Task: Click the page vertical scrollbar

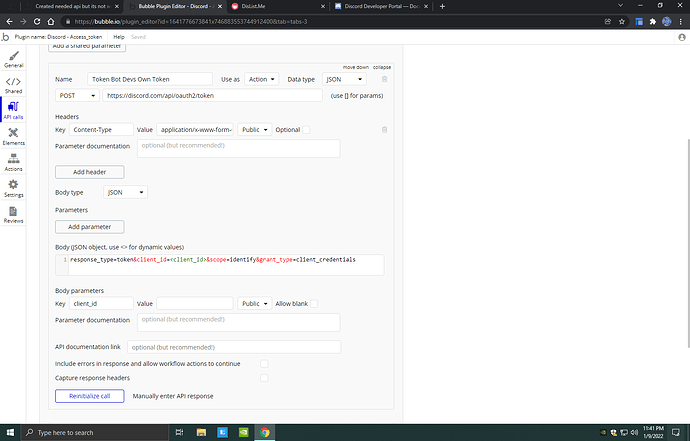Action: [x=687, y=243]
